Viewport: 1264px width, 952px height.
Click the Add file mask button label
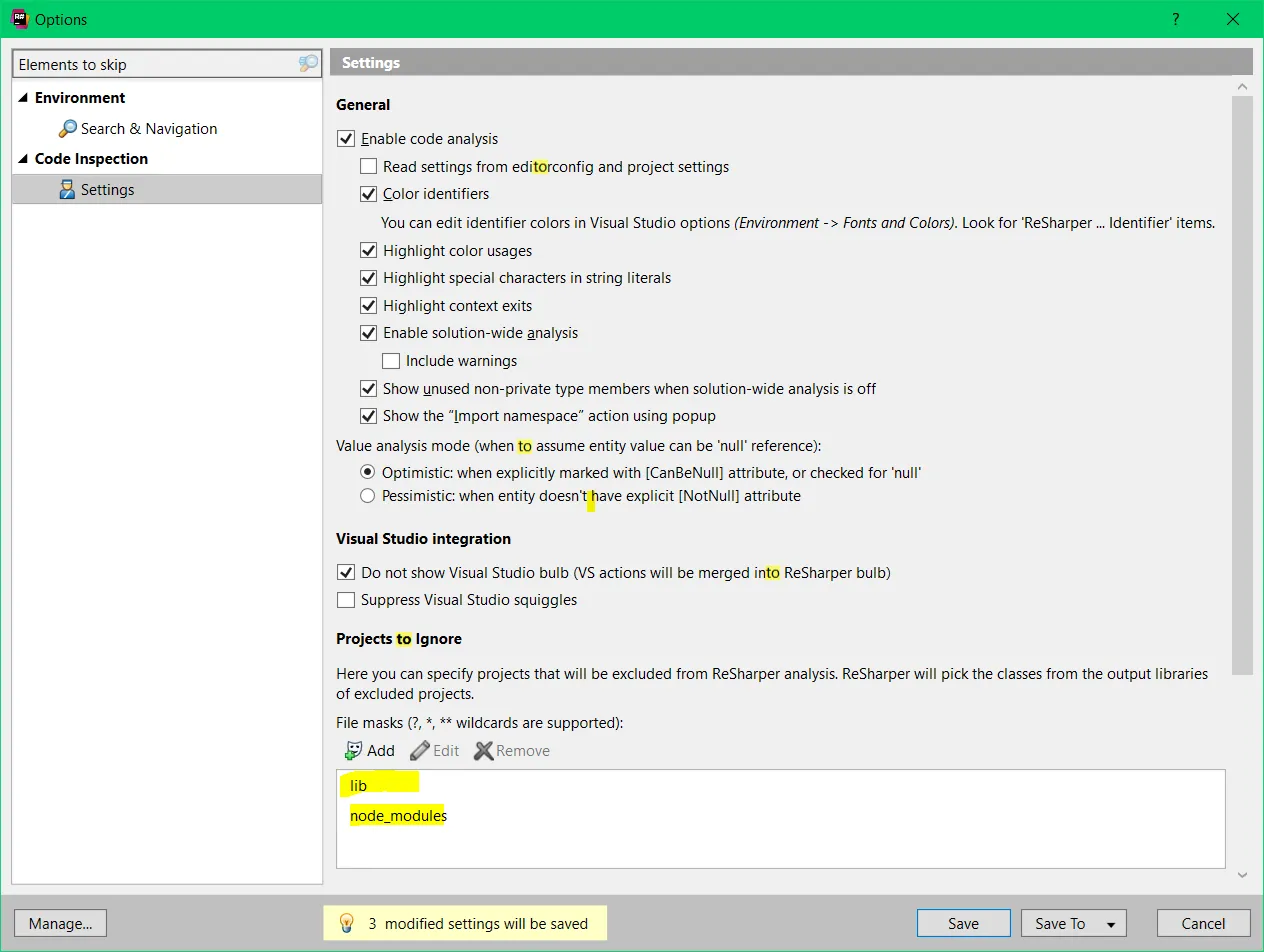click(x=381, y=751)
